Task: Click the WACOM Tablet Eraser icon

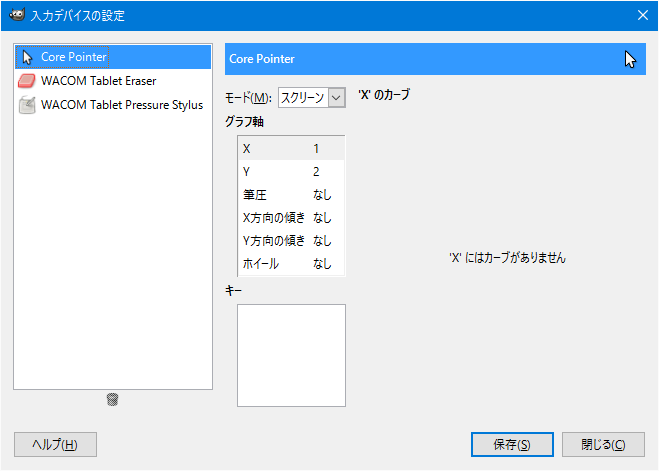Action: click(27, 81)
